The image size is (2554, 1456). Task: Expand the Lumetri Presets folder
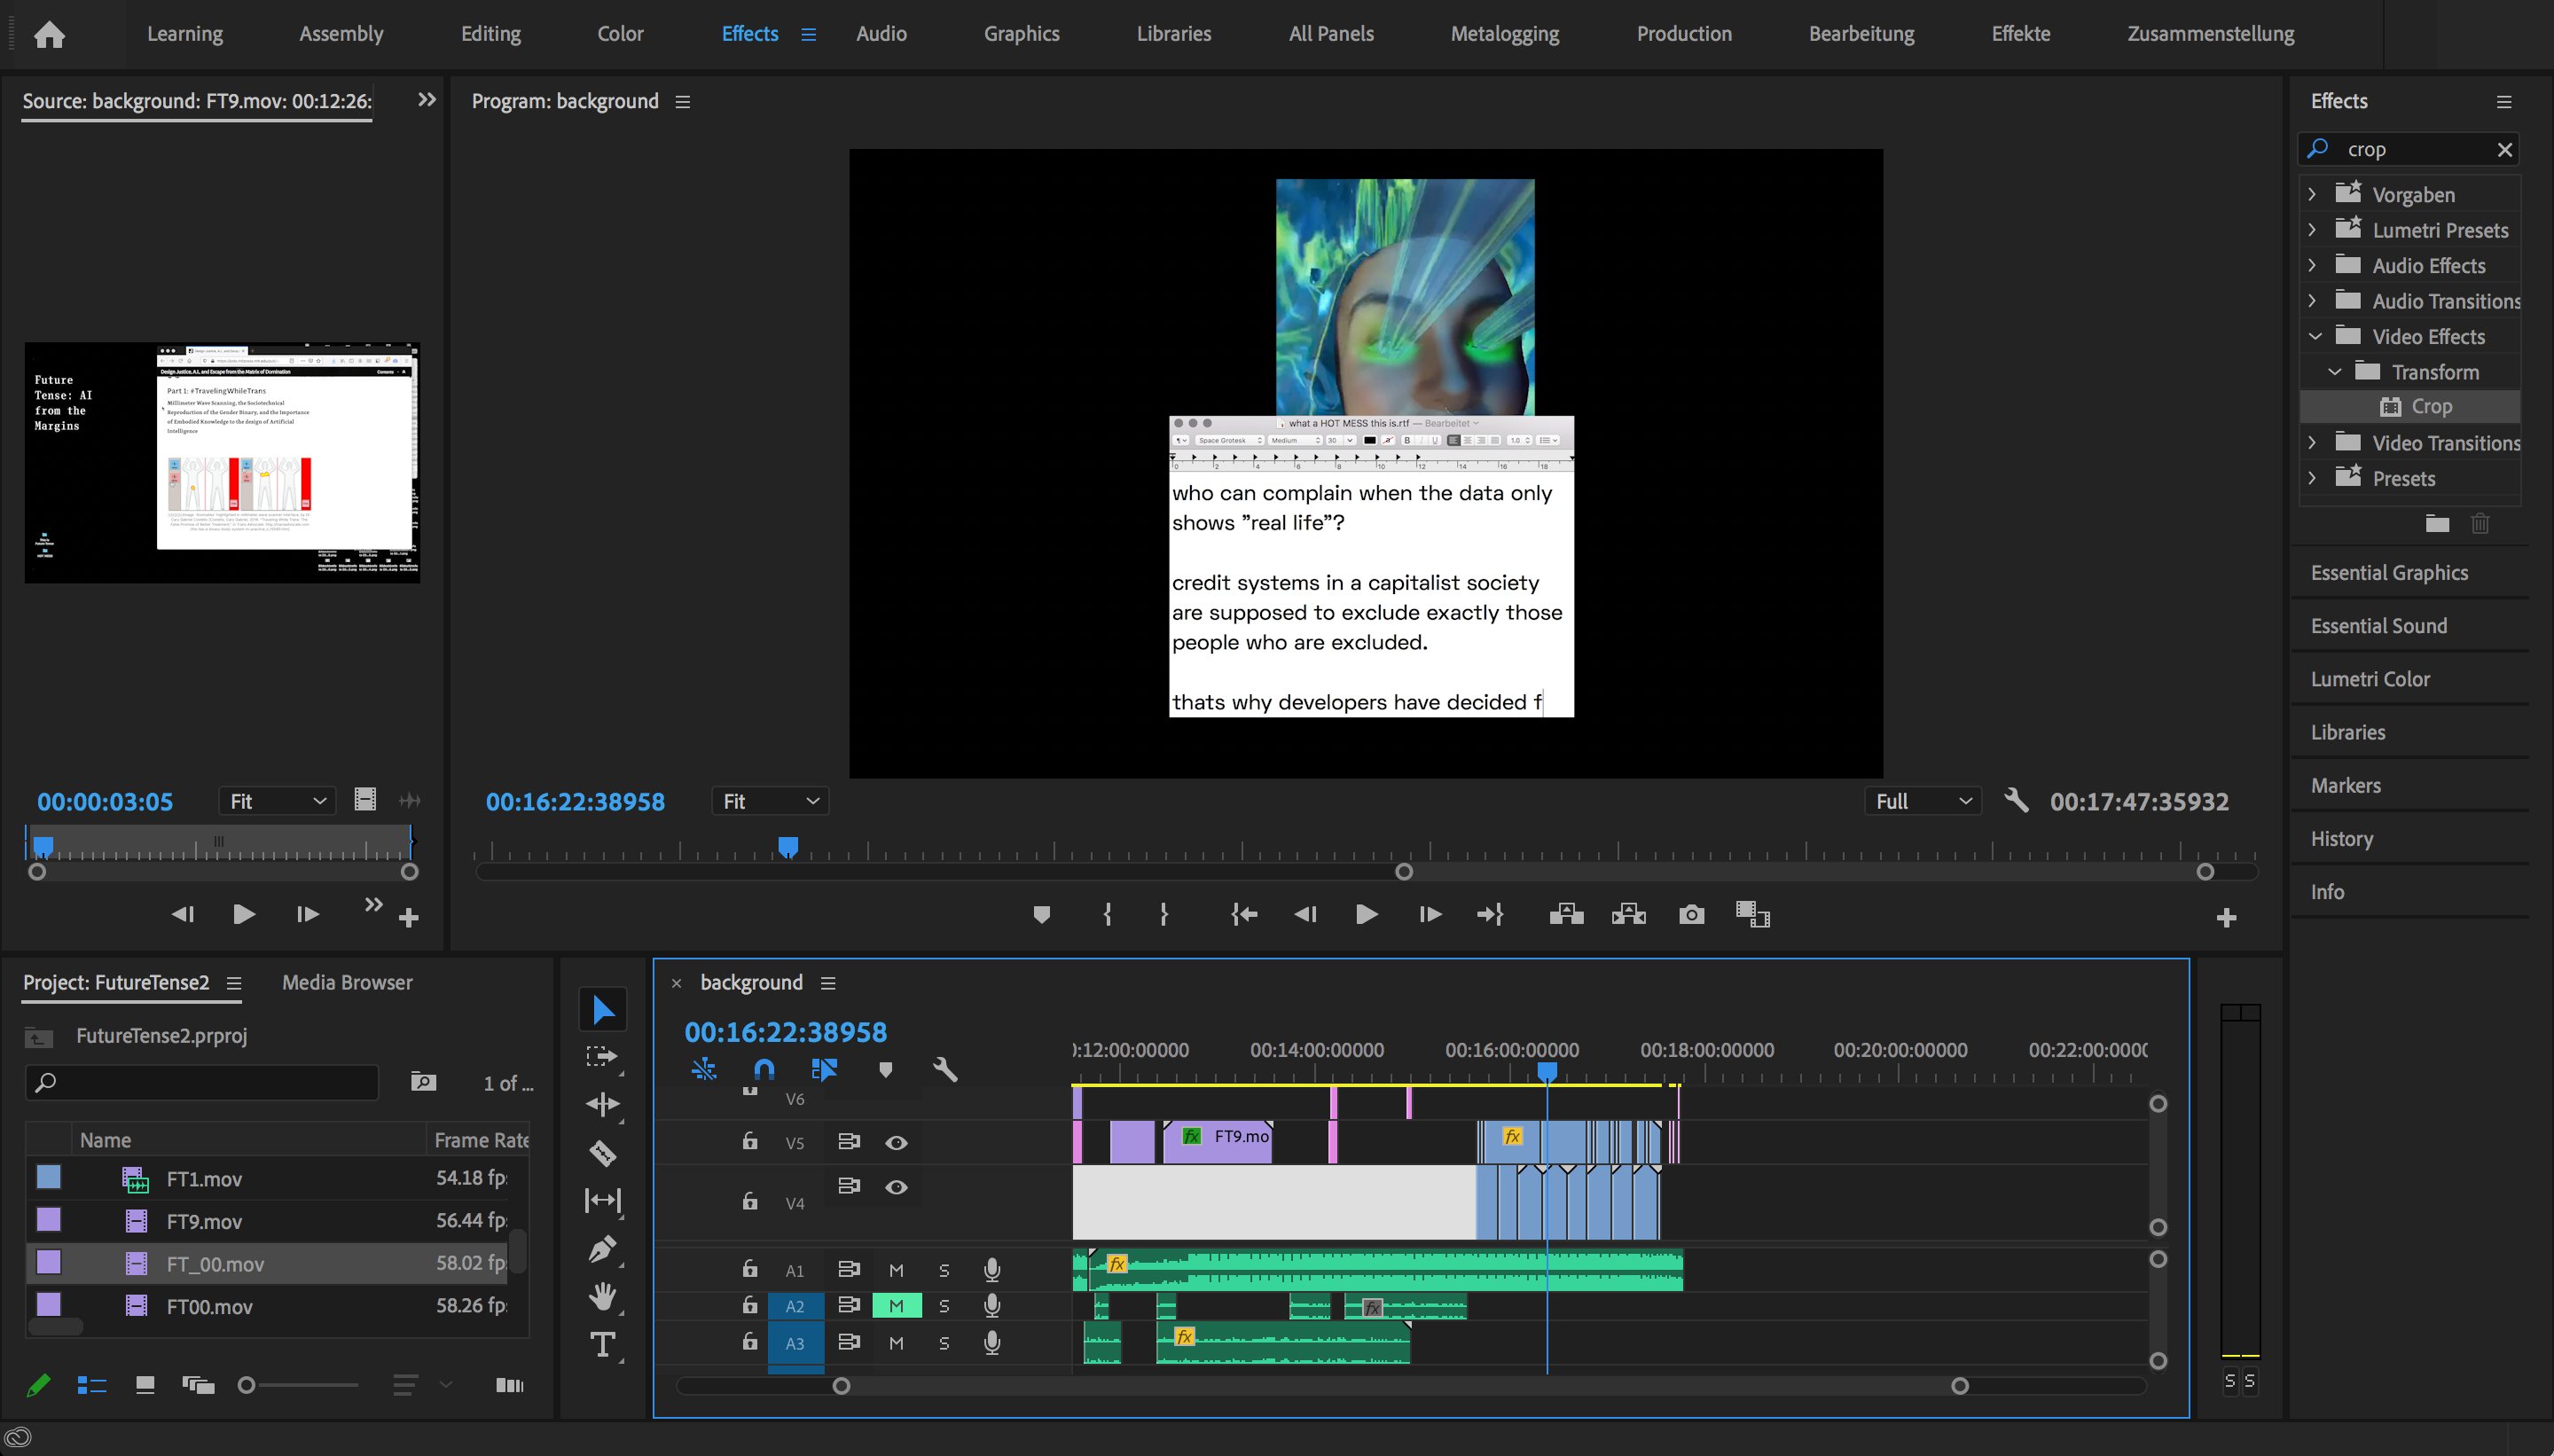point(2312,230)
